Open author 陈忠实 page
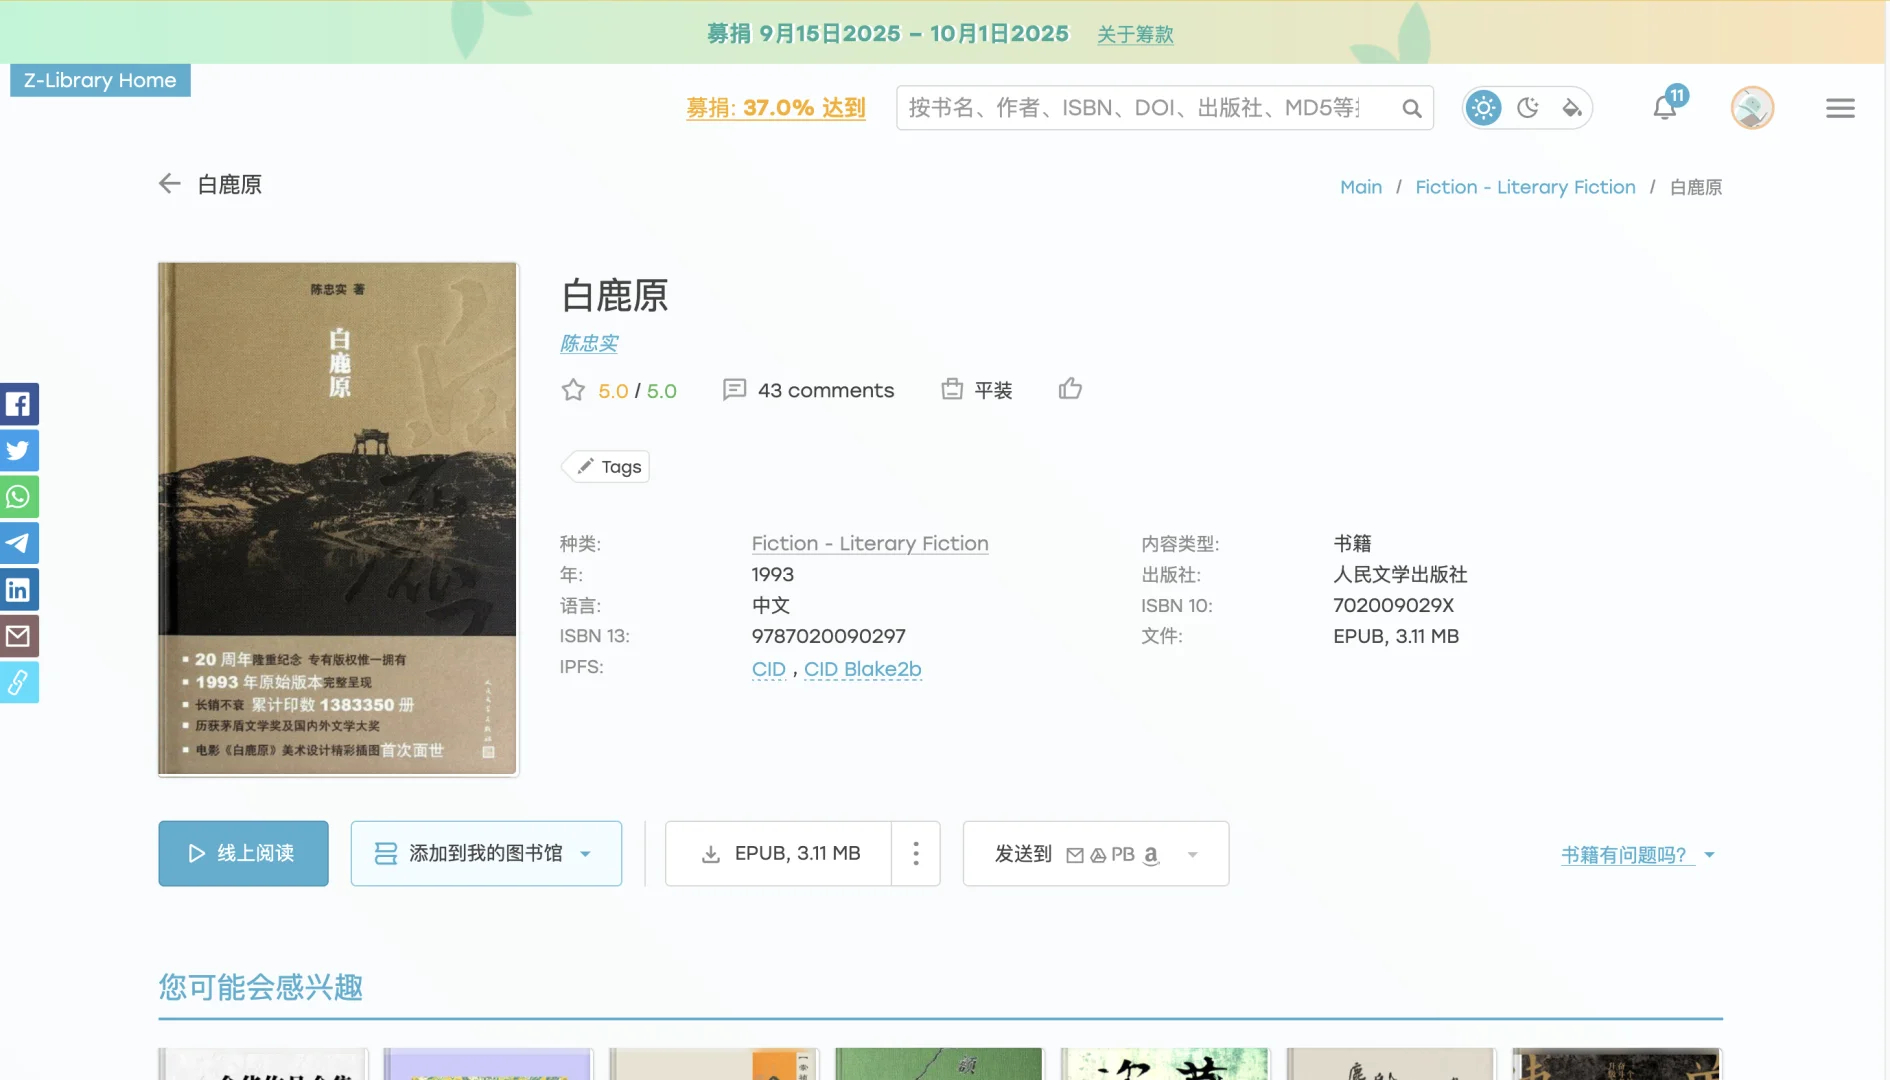The image size is (1890, 1080). [x=589, y=343]
